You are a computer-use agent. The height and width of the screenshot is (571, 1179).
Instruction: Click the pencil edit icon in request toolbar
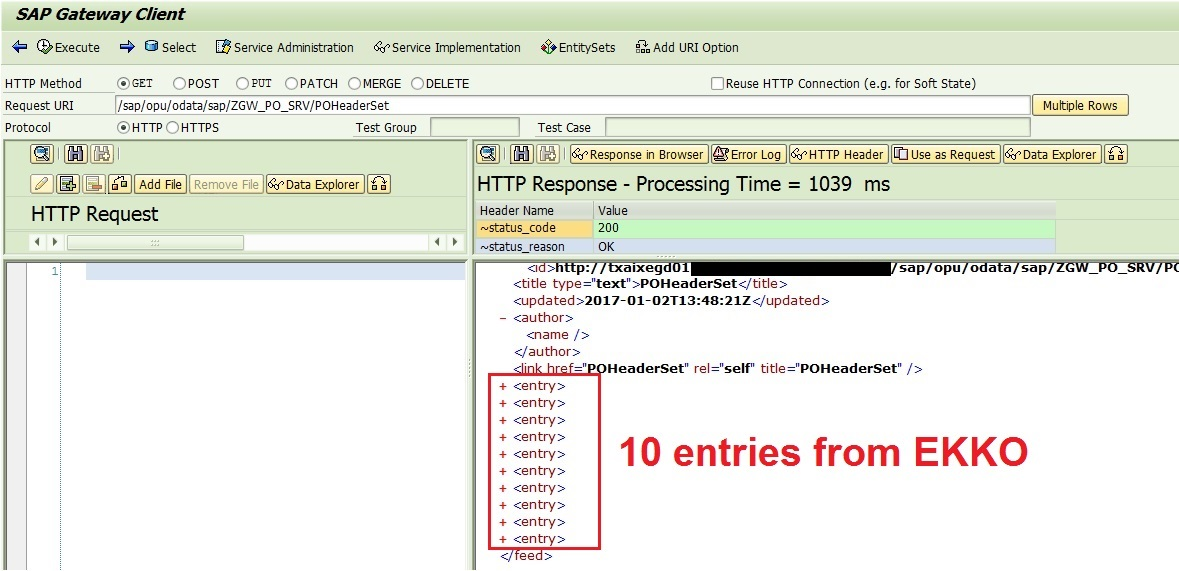coord(42,184)
